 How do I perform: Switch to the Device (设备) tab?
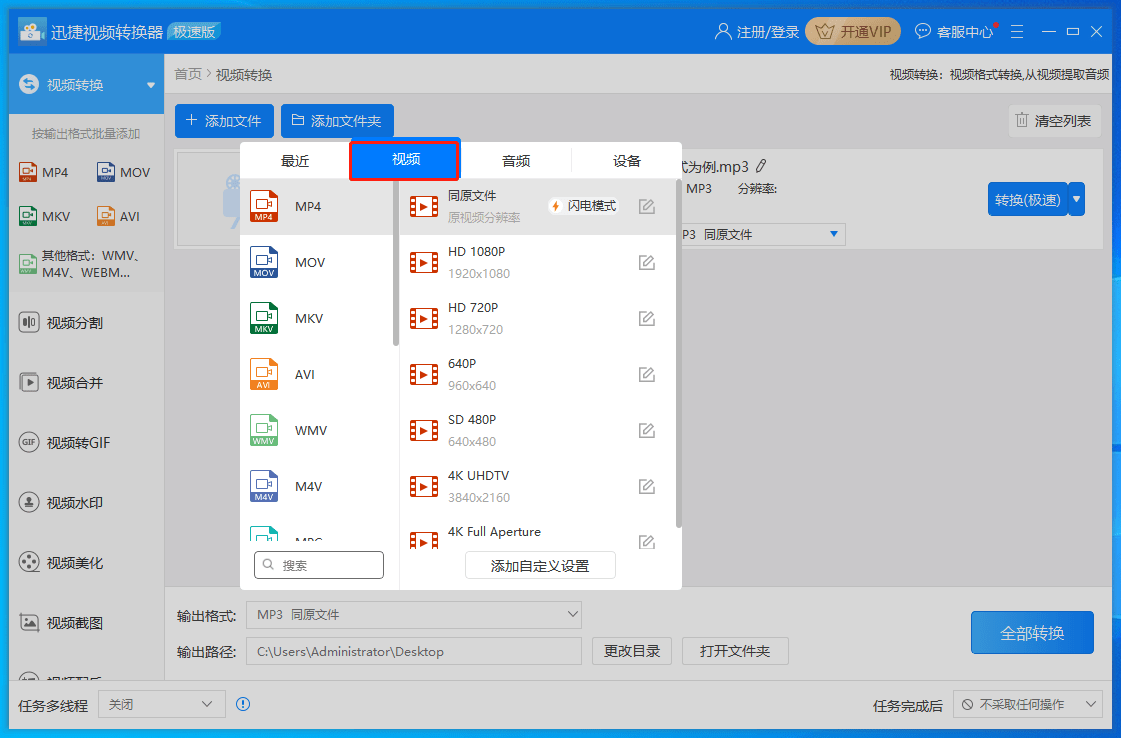coord(627,161)
